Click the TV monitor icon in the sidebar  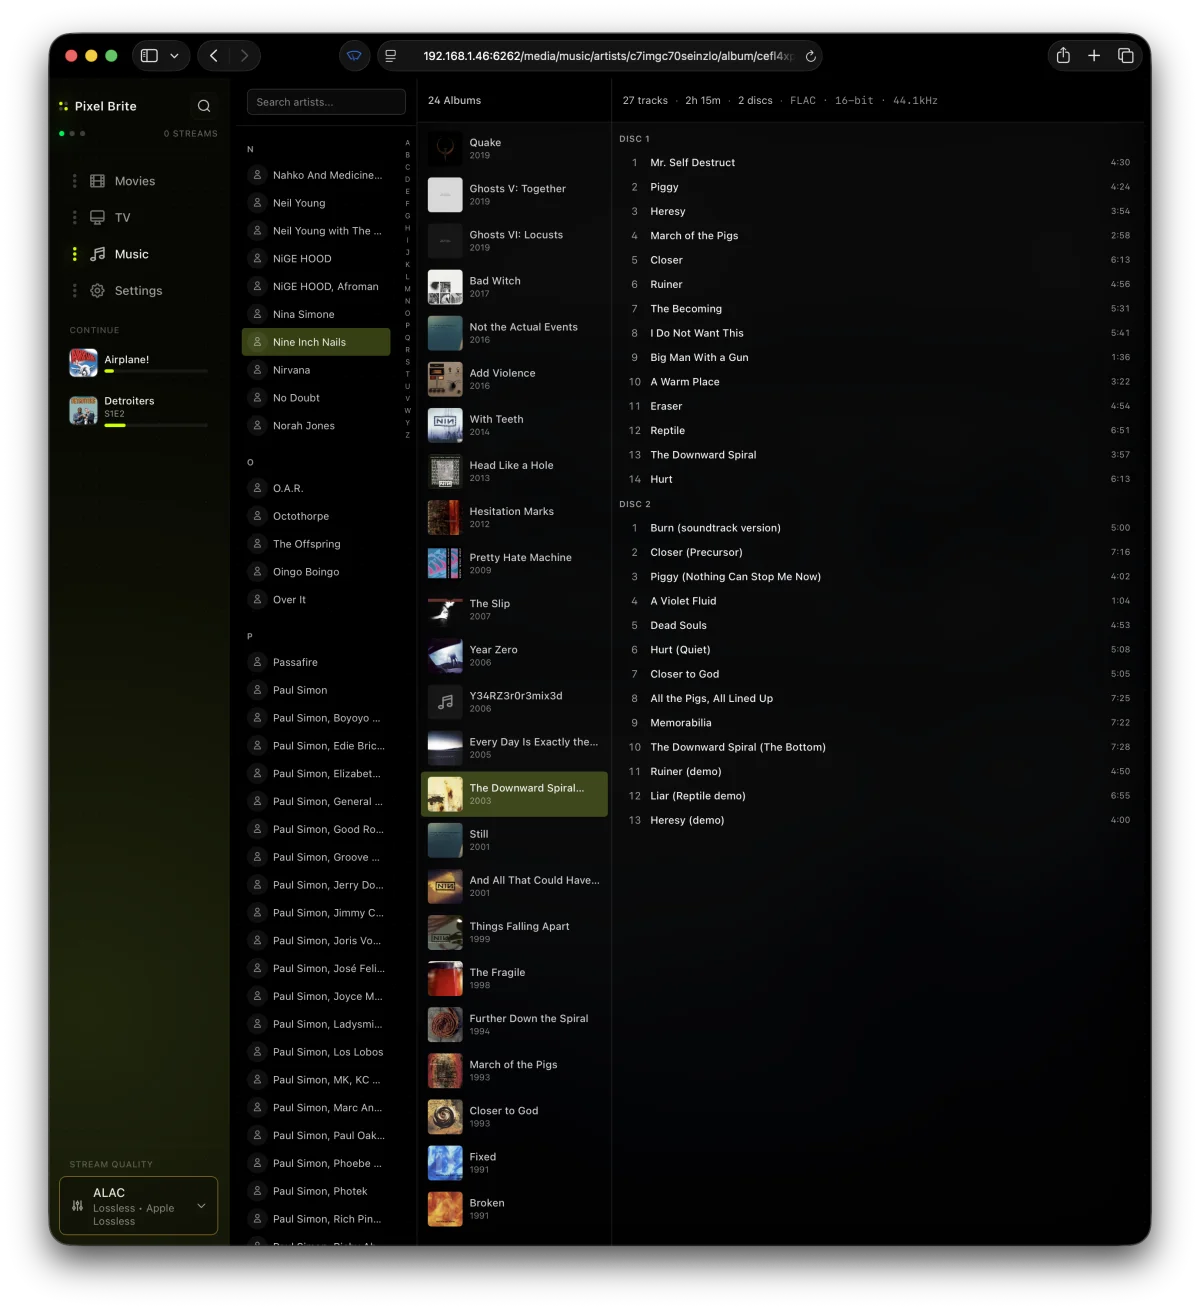click(x=97, y=217)
